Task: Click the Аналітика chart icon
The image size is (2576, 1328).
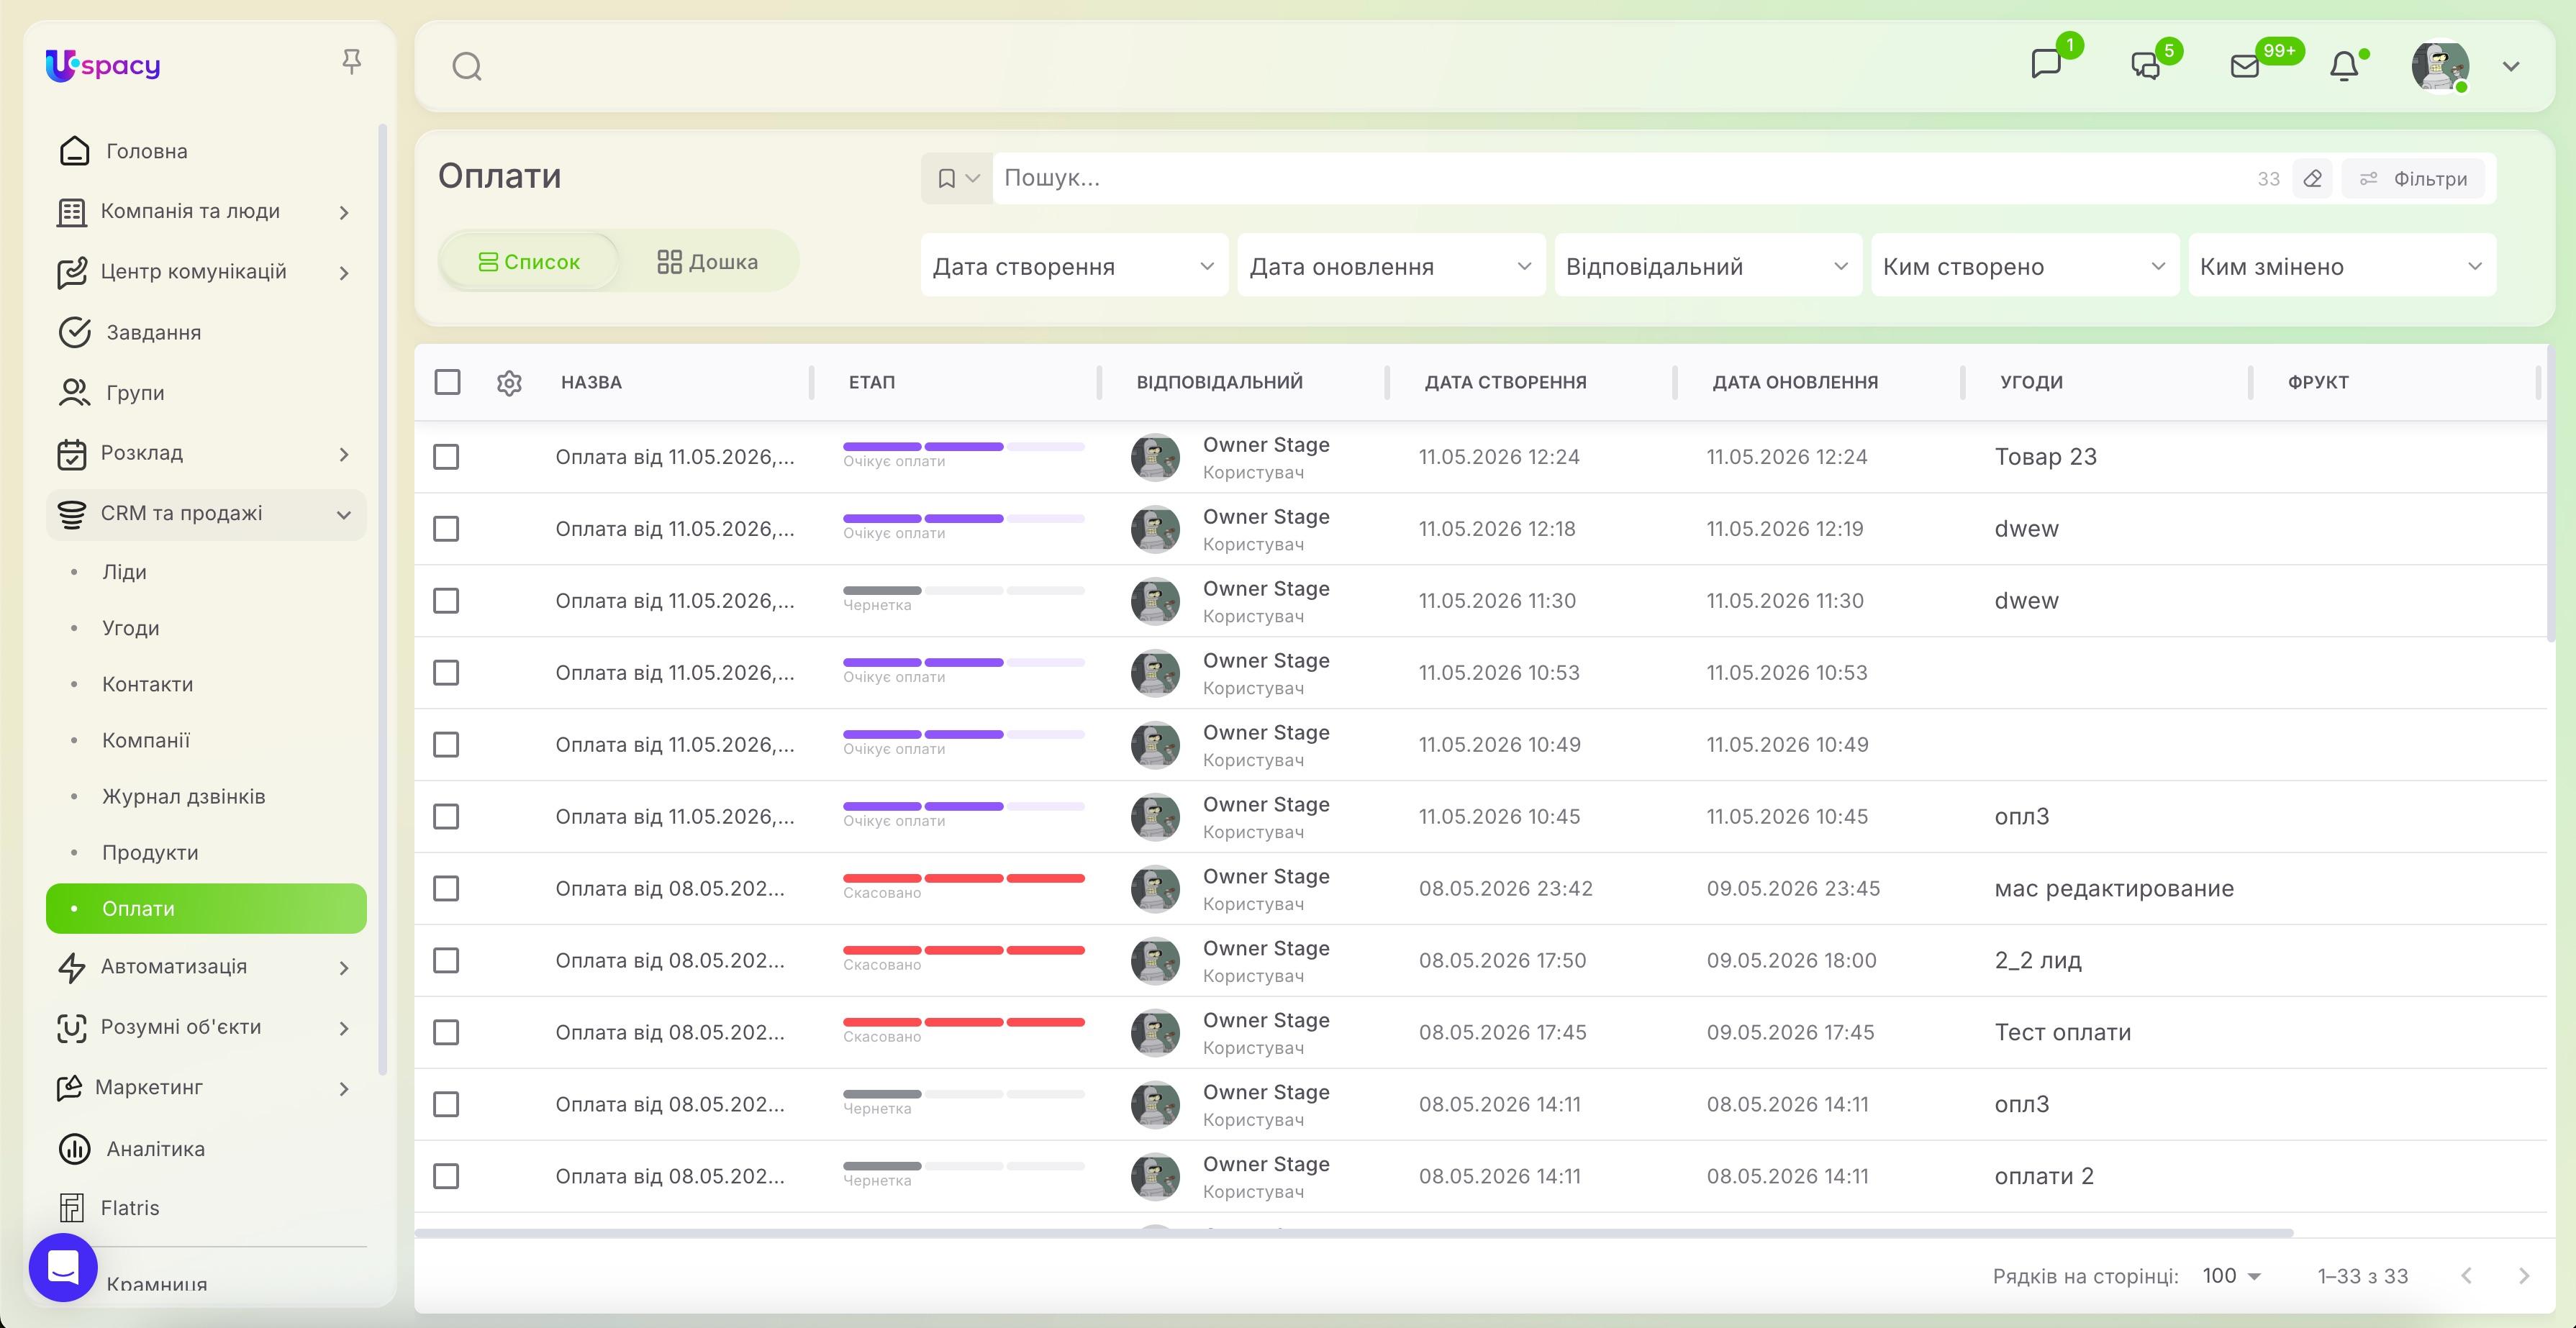Action: click(x=74, y=1149)
